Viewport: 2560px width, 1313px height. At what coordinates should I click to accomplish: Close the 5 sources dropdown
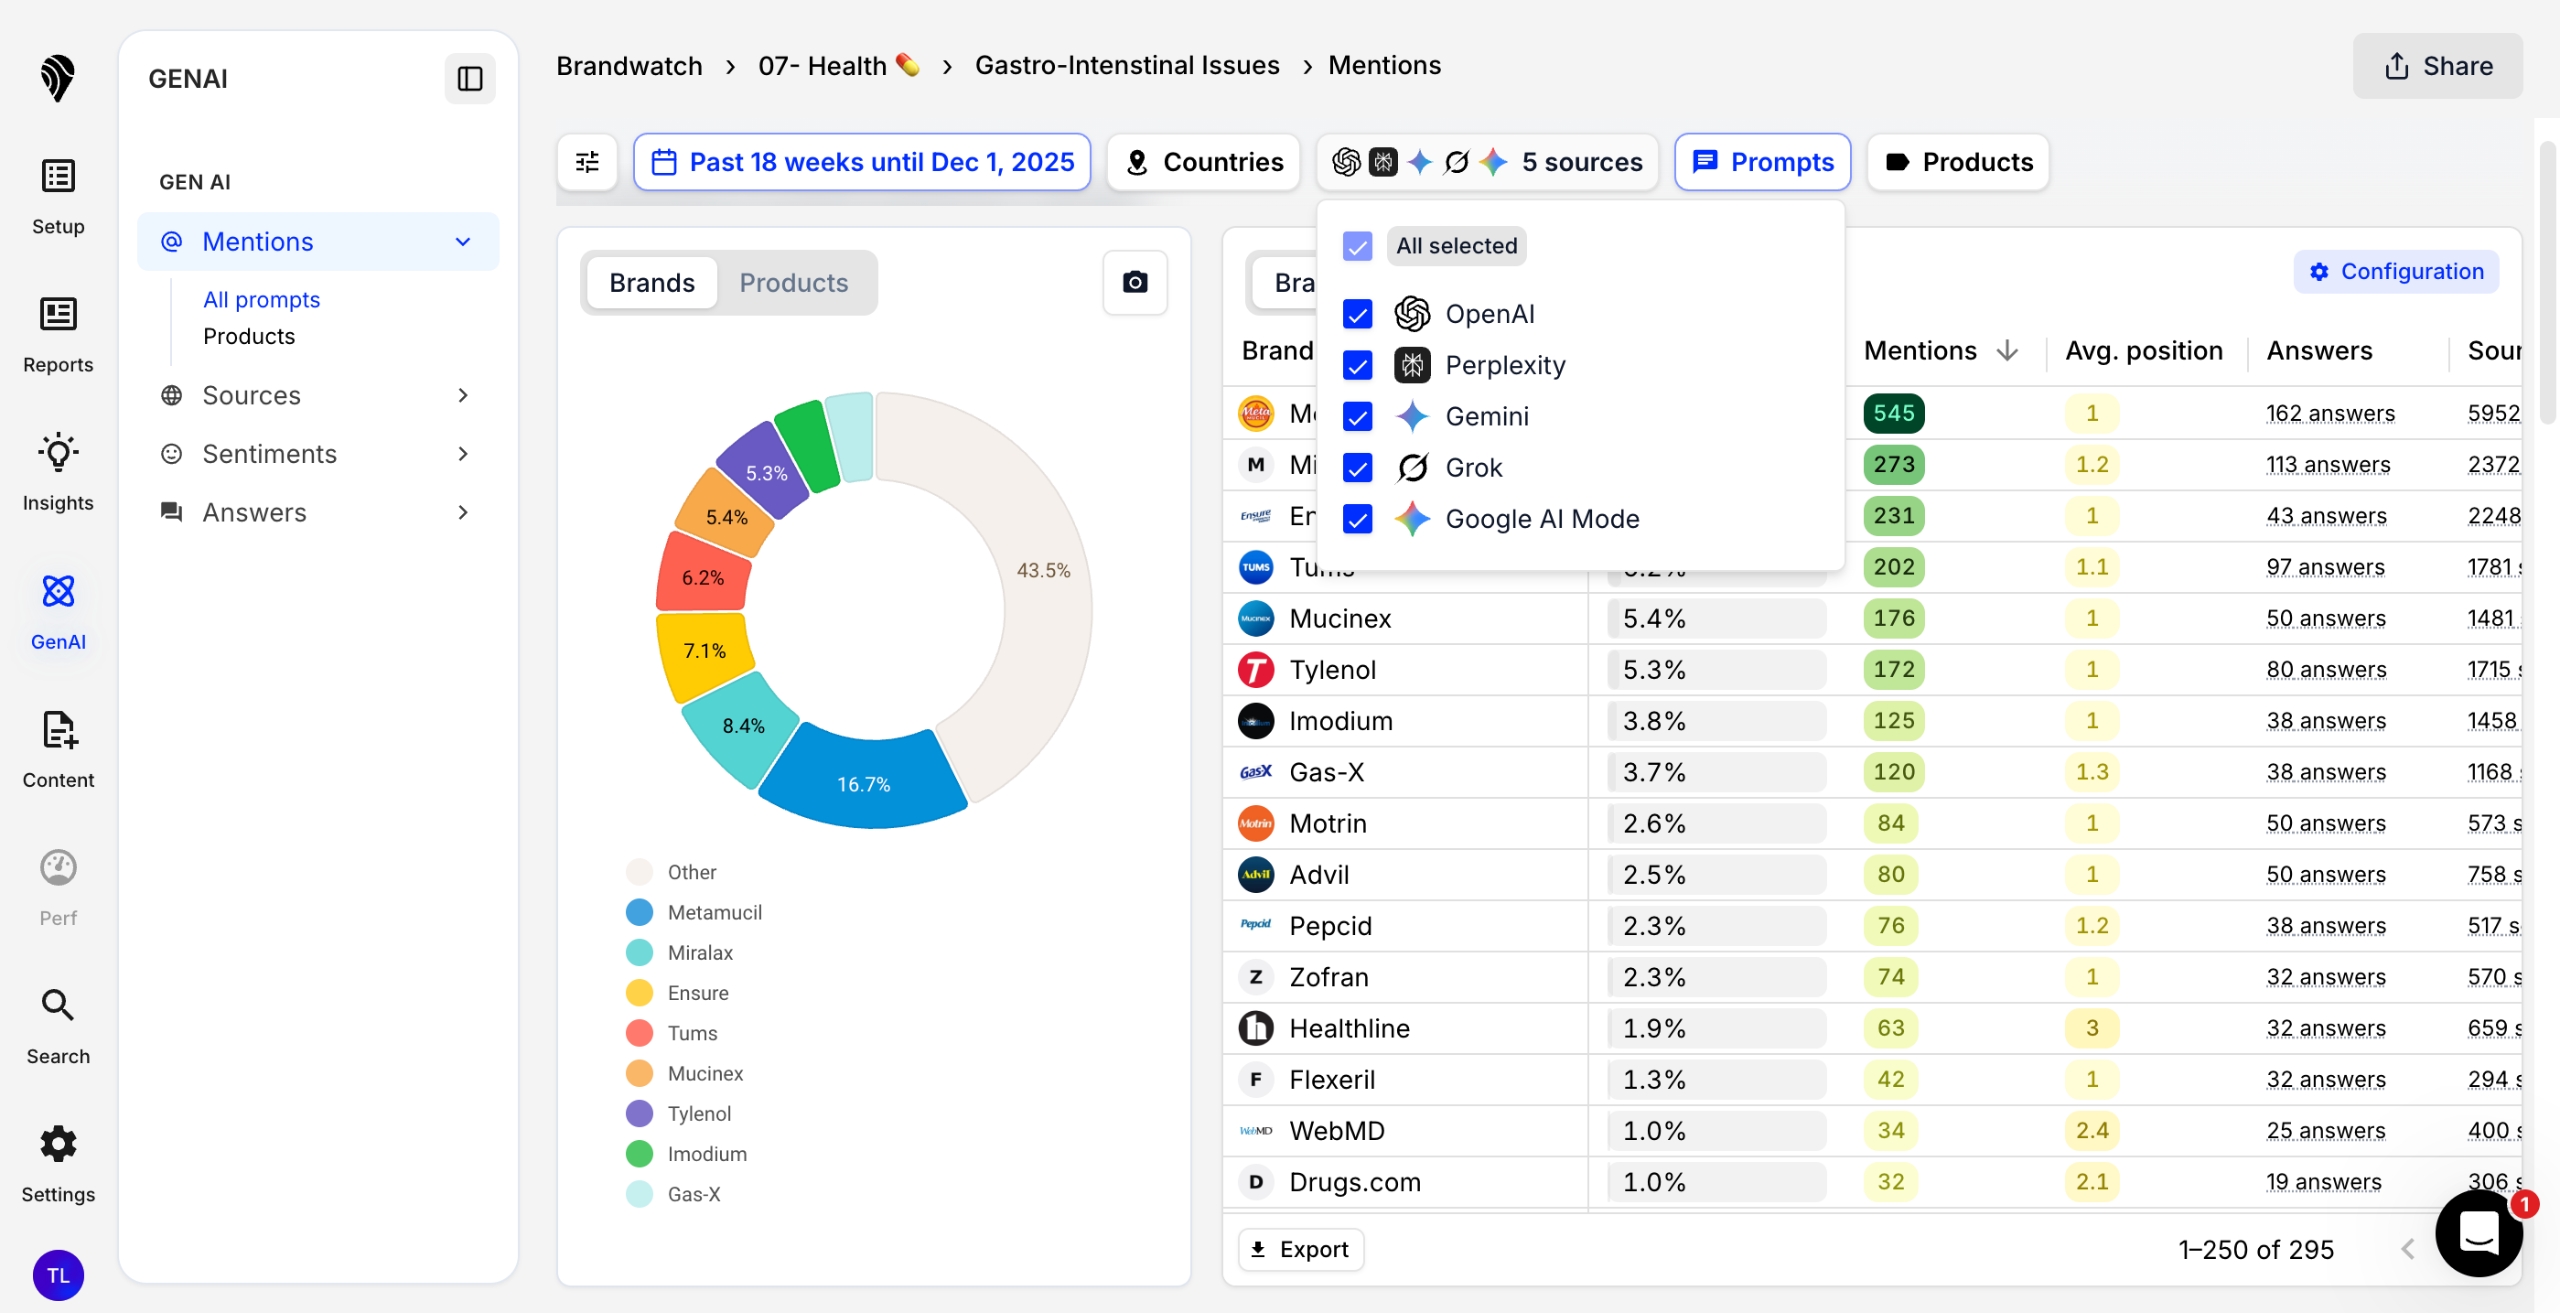click(1487, 162)
